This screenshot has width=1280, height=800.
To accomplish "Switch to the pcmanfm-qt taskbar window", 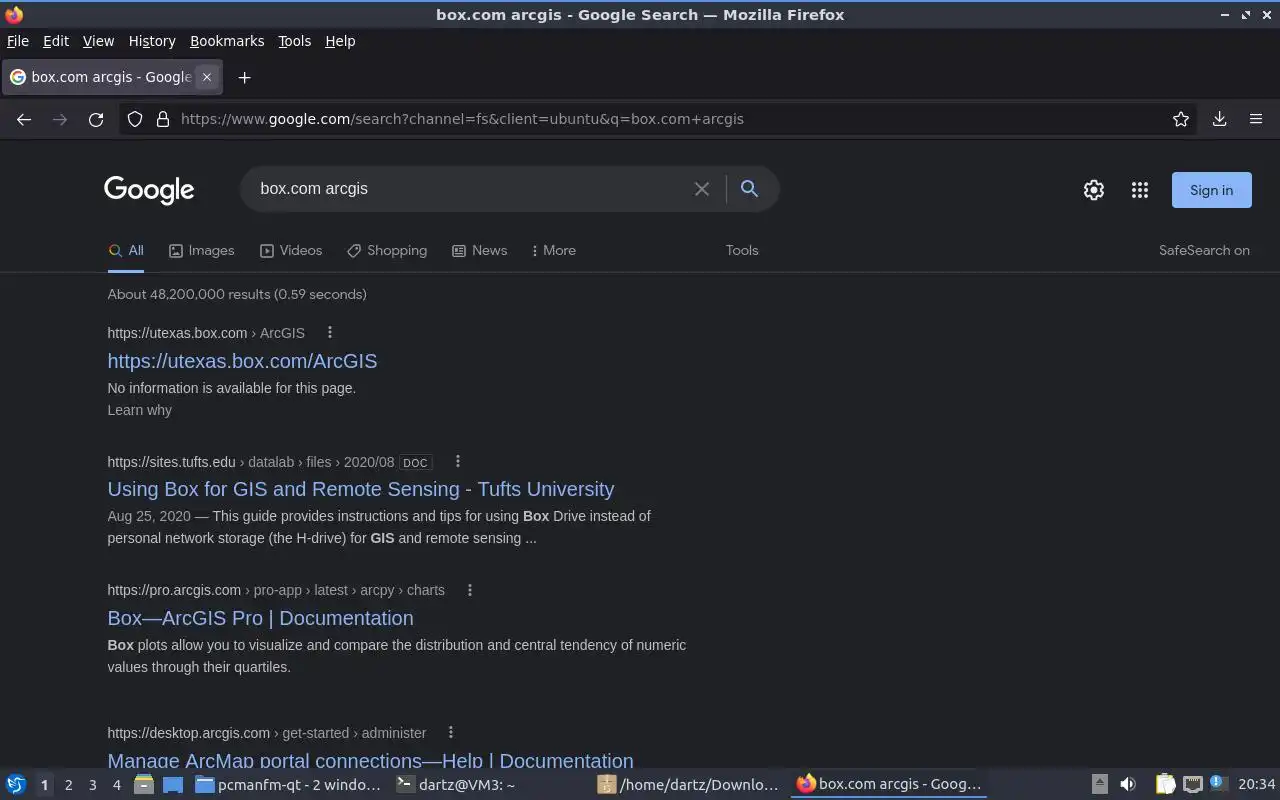I will (x=288, y=785).
